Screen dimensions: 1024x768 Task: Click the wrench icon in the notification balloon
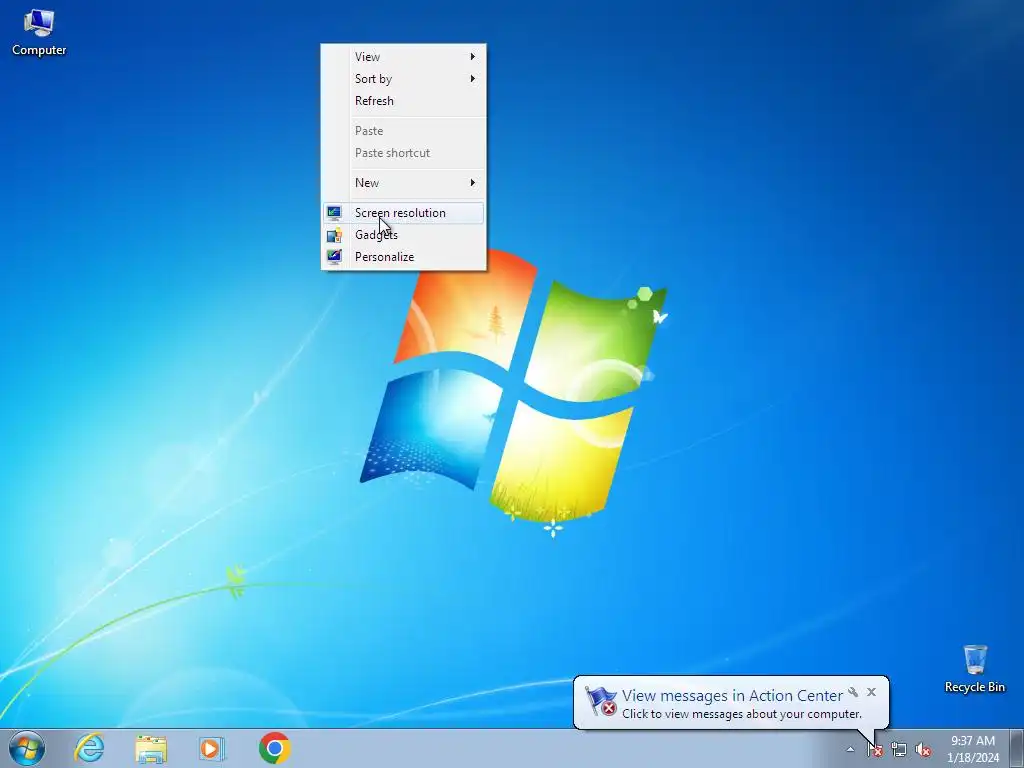point(853,692)
